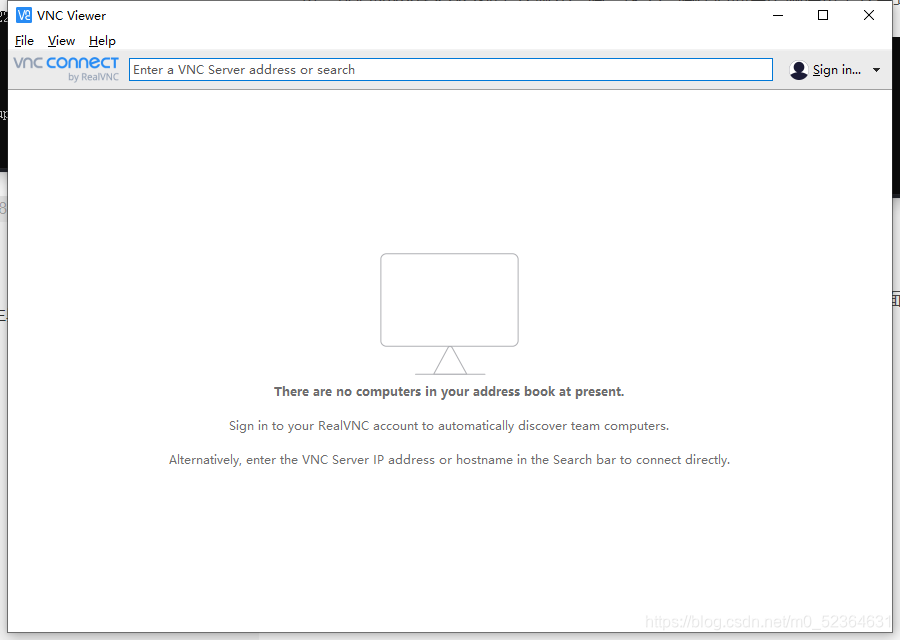The image size is (900, 640).
Task: Click the VNC Connect by RealVNC logo
Action: pyautogui.click(x=66, y=69)
